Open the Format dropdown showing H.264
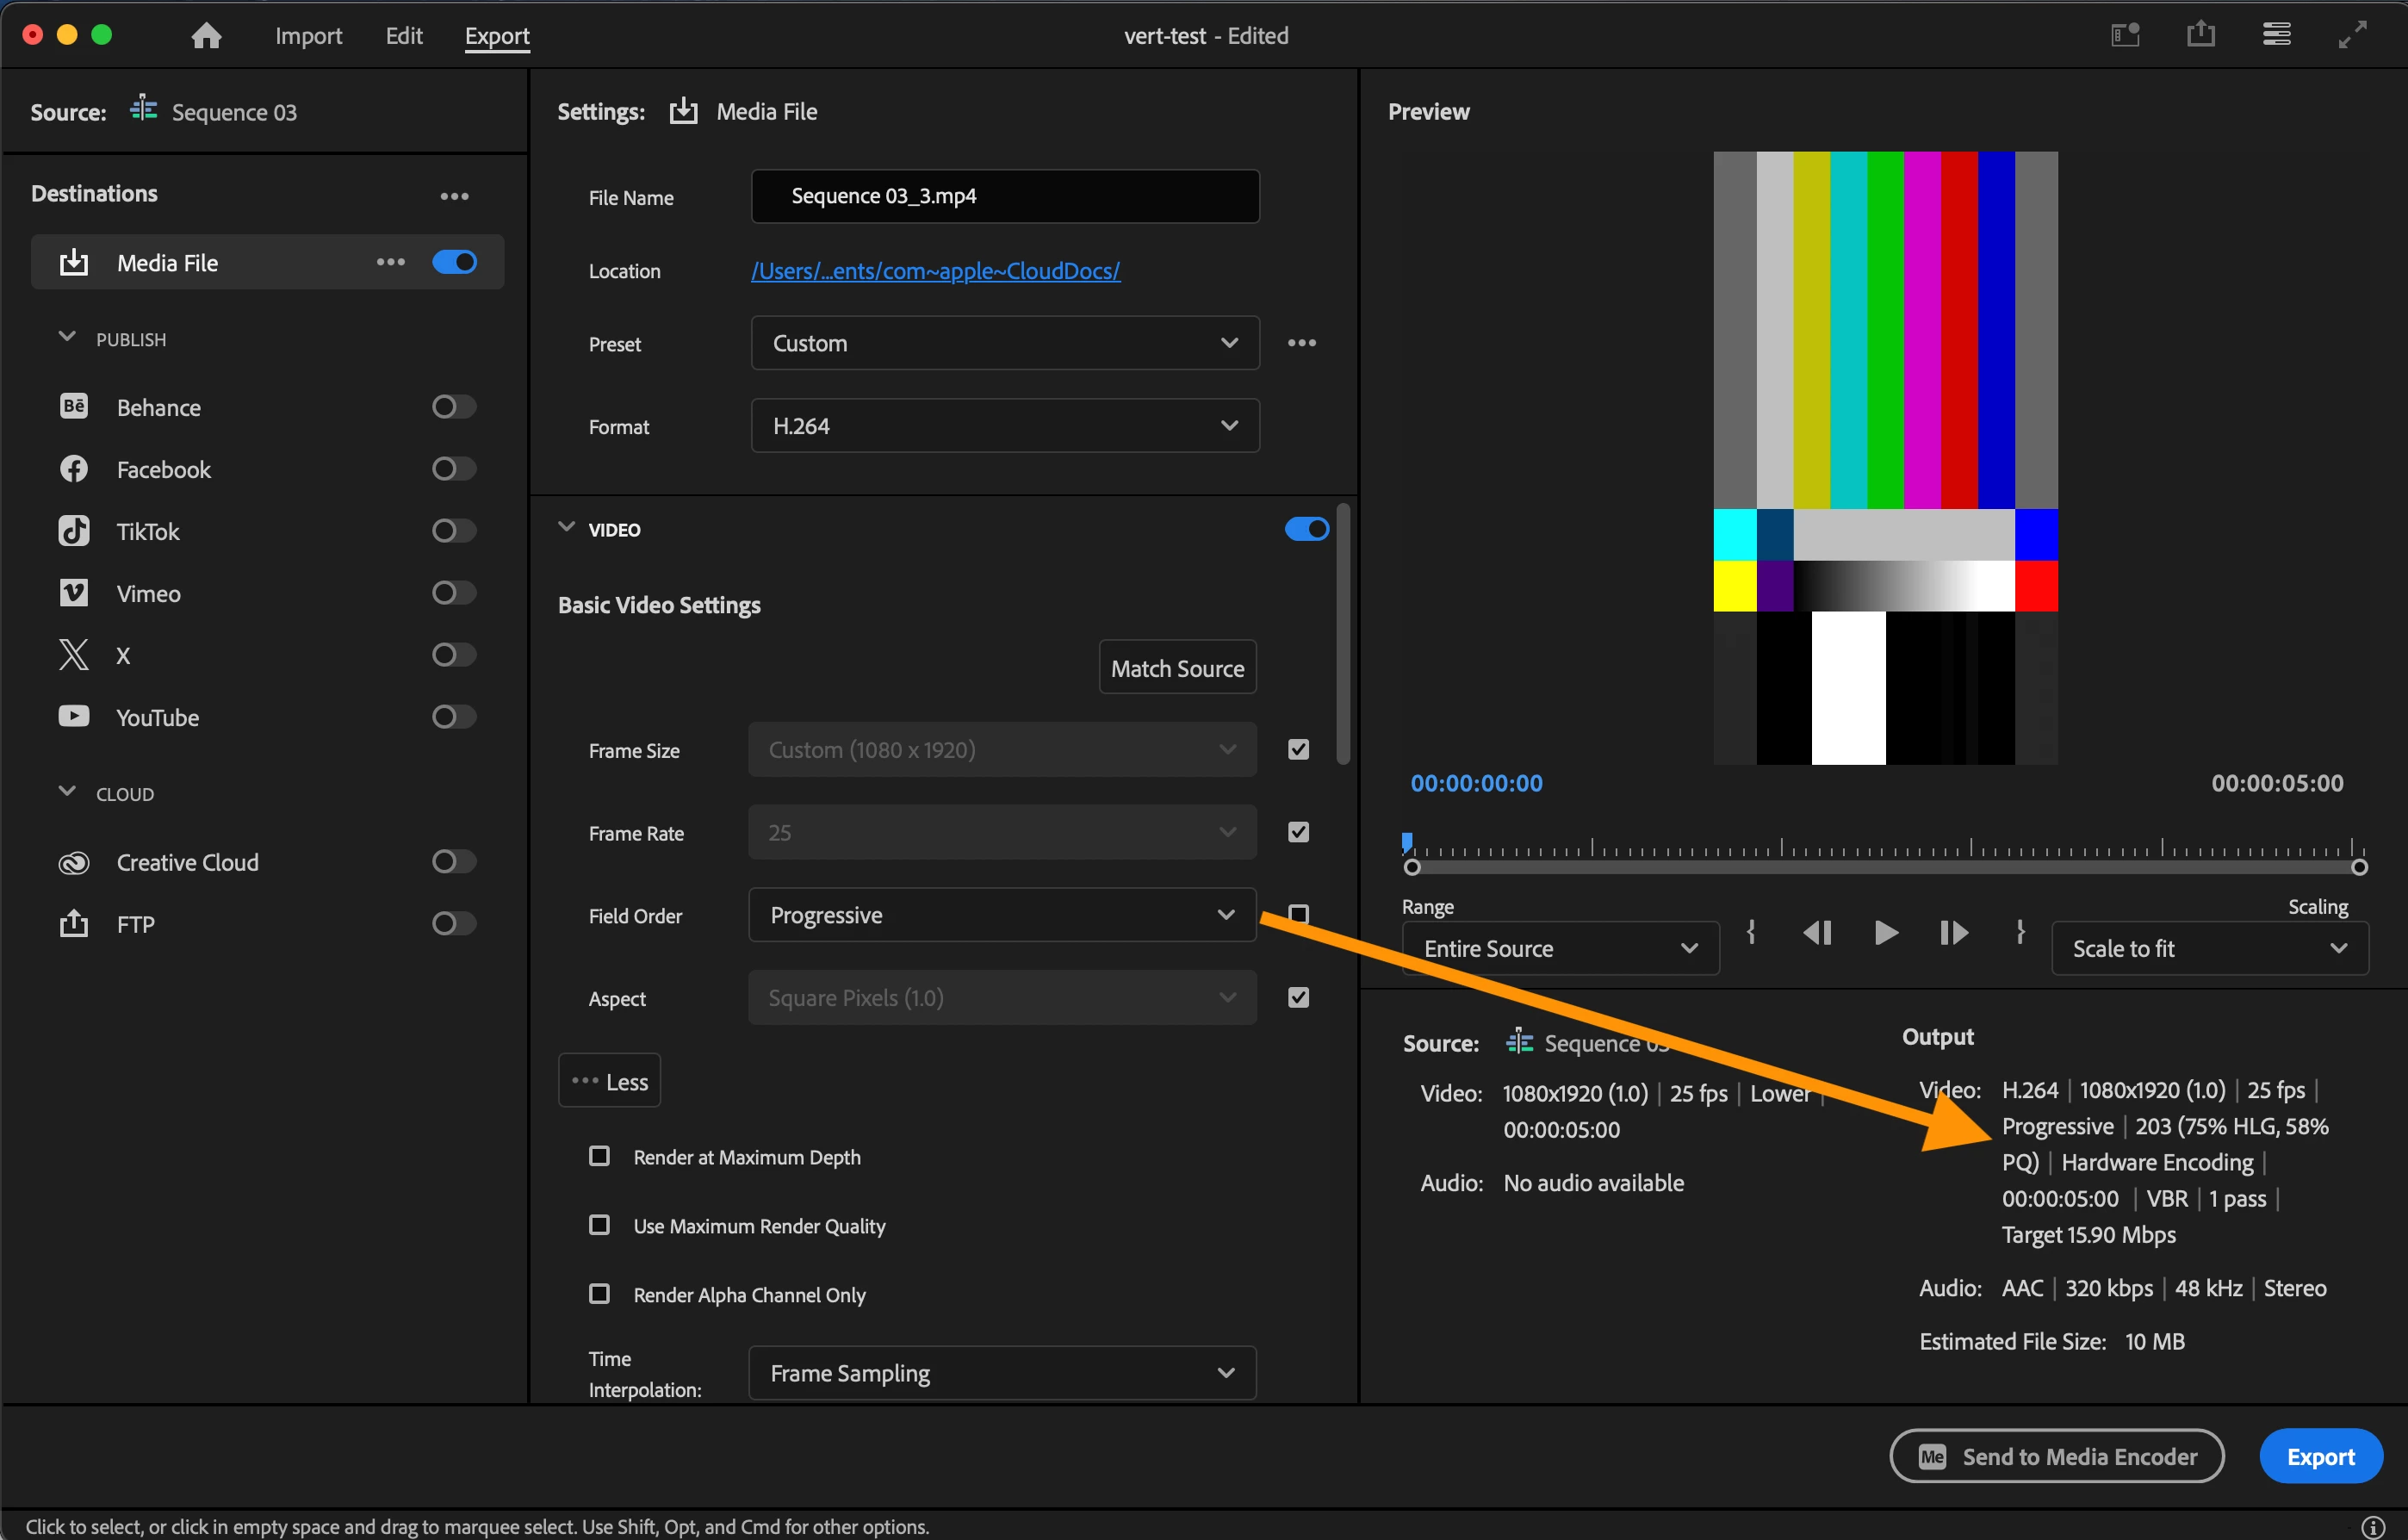The image size is (2408, 1540). pos(1004,426)
